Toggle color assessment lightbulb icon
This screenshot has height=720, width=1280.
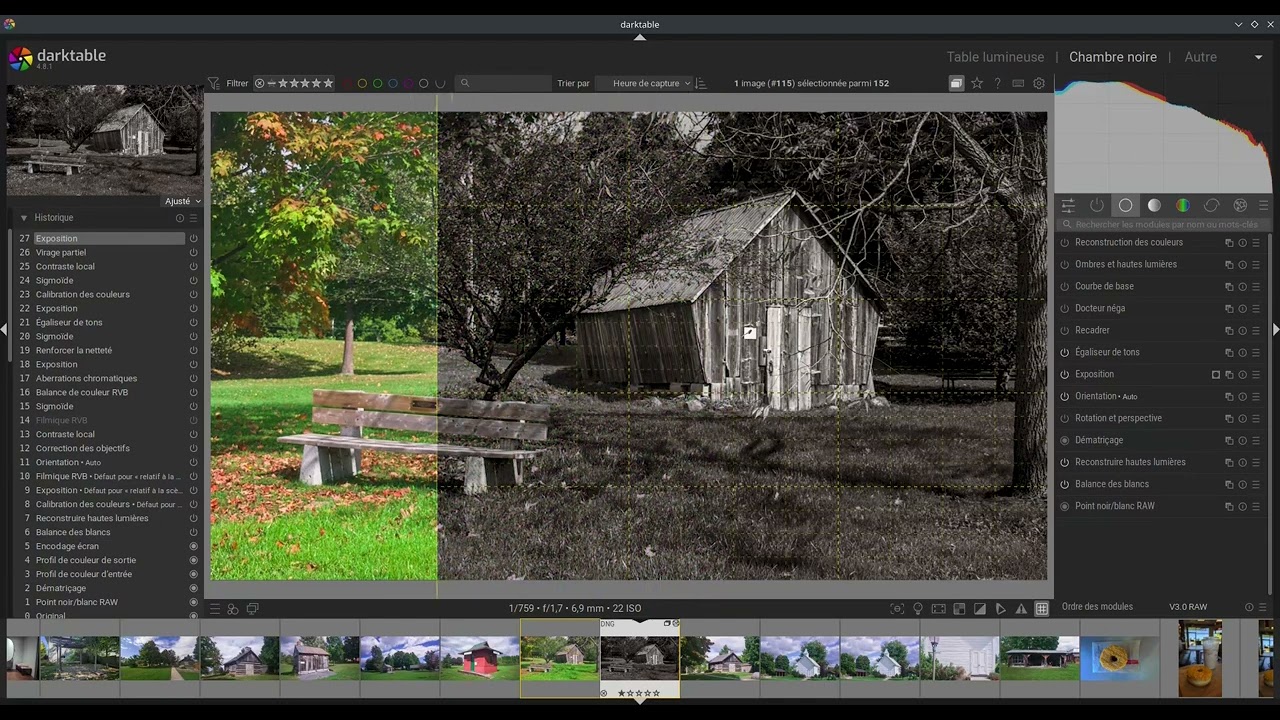[918, 608]
